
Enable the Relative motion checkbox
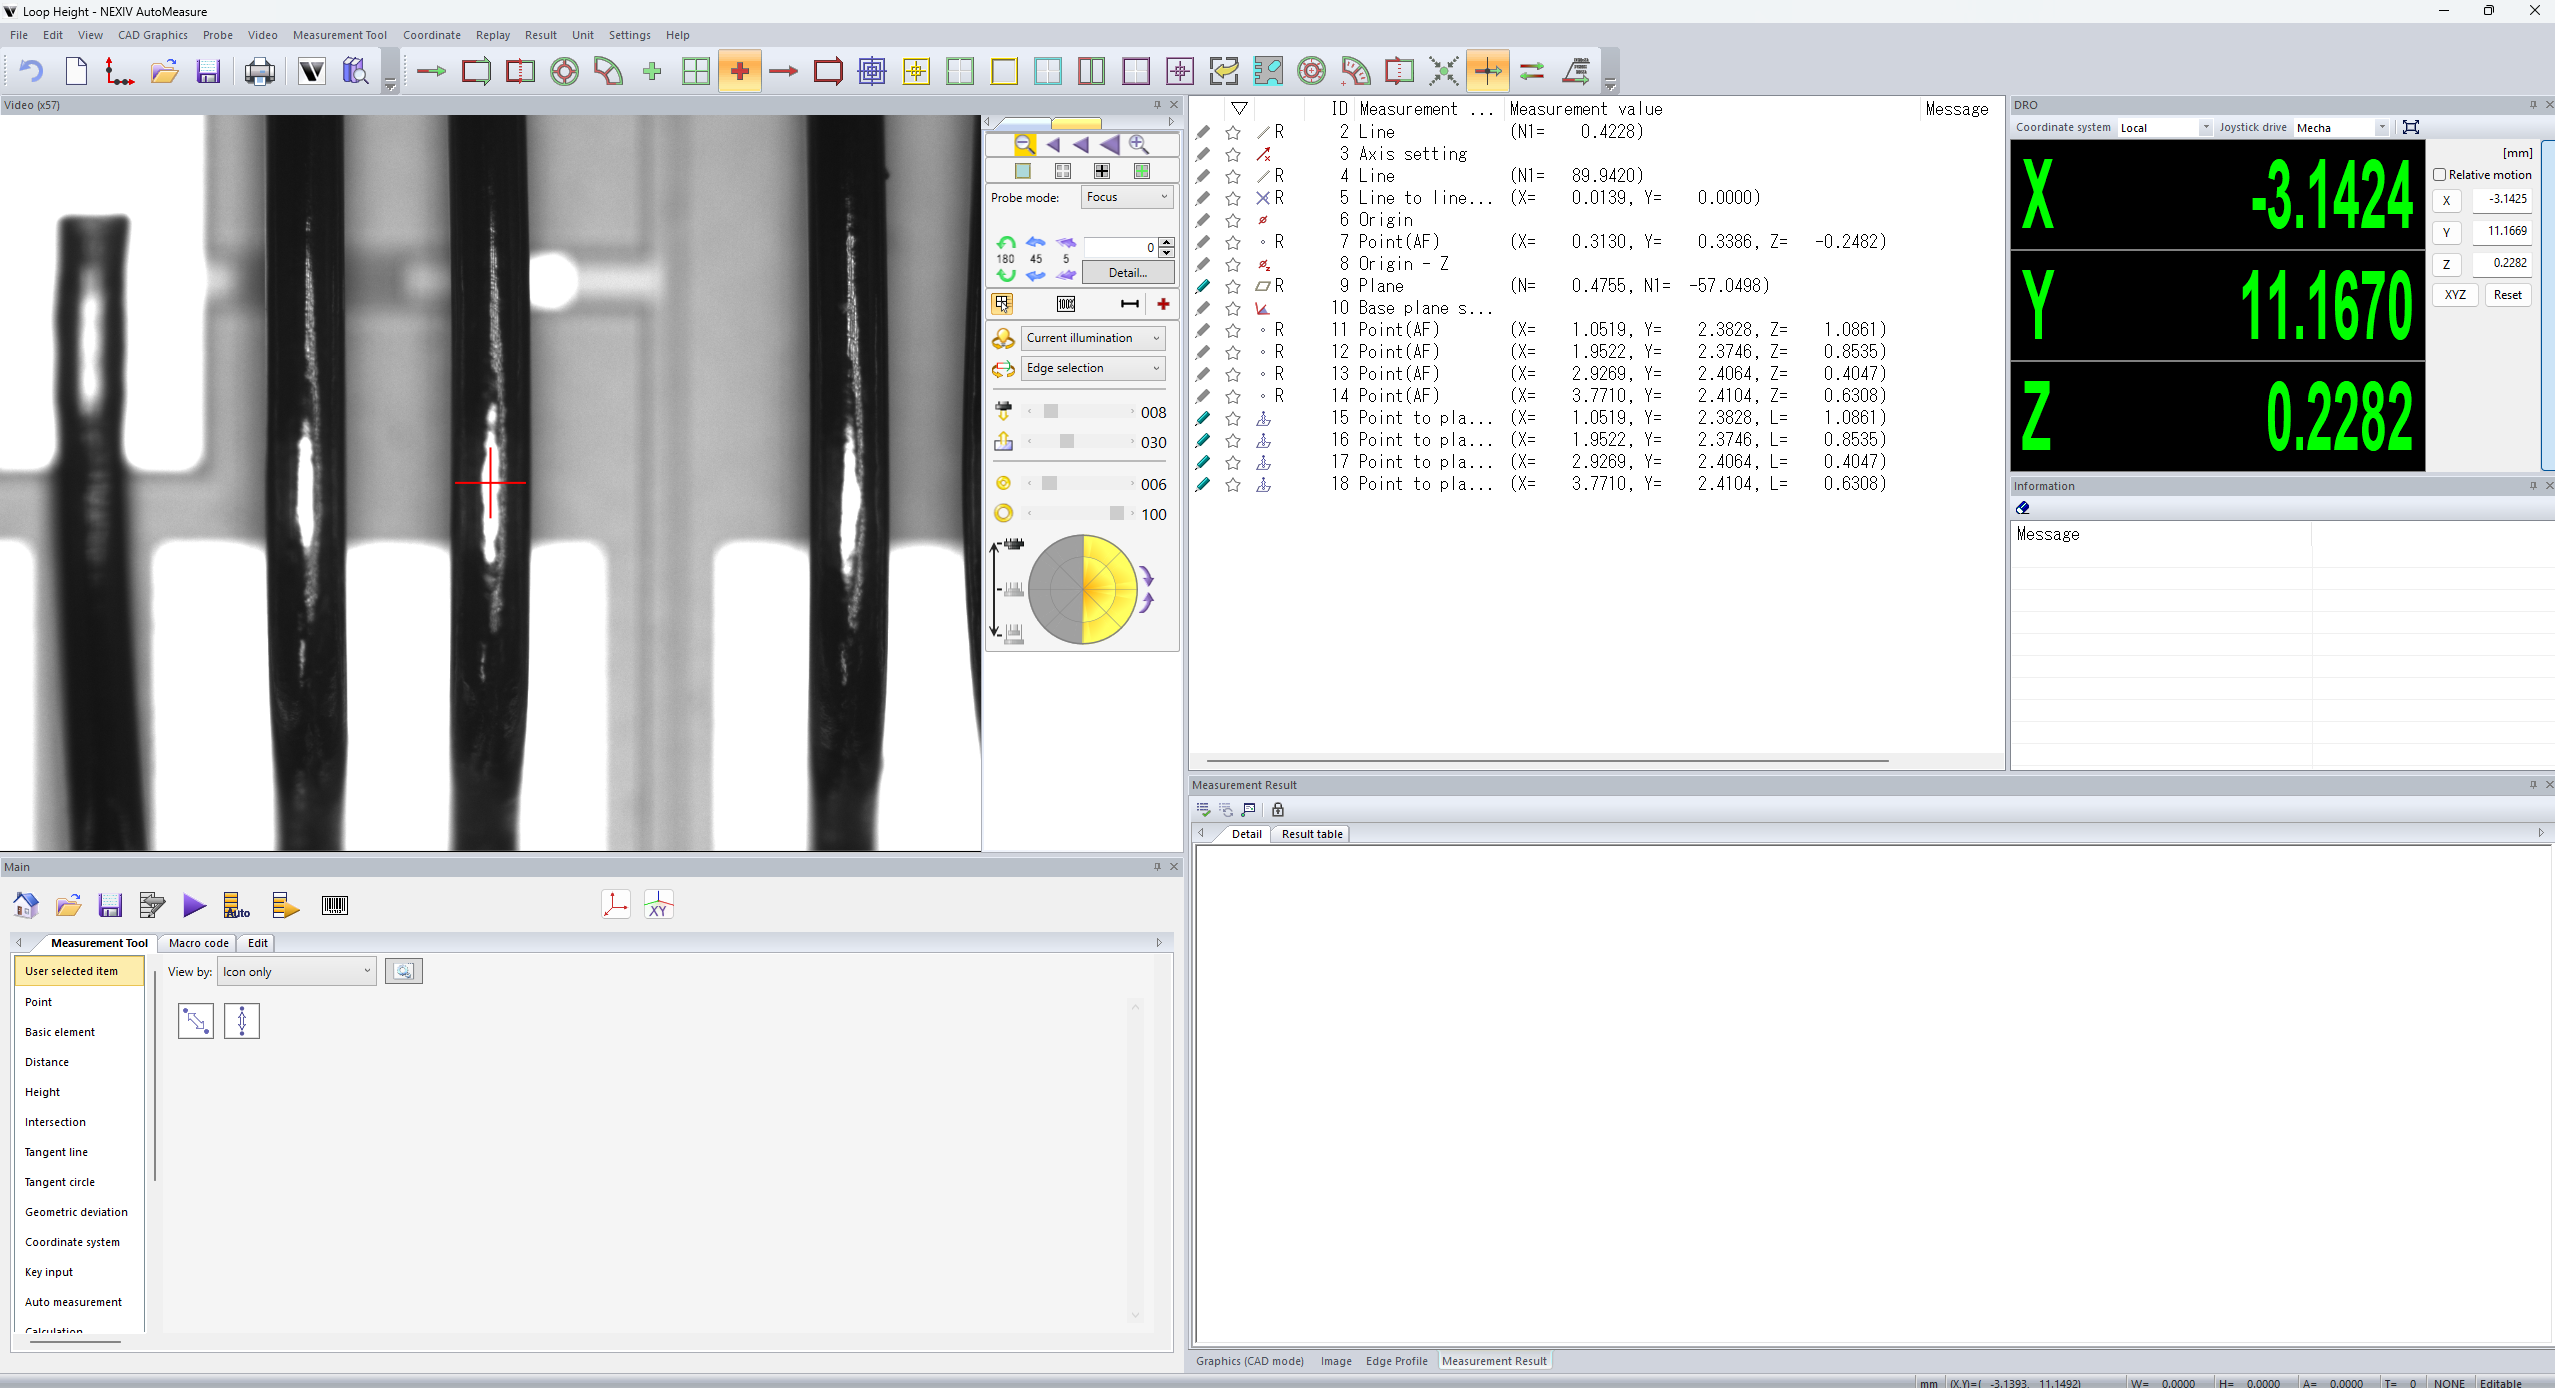click(2440, 175)
